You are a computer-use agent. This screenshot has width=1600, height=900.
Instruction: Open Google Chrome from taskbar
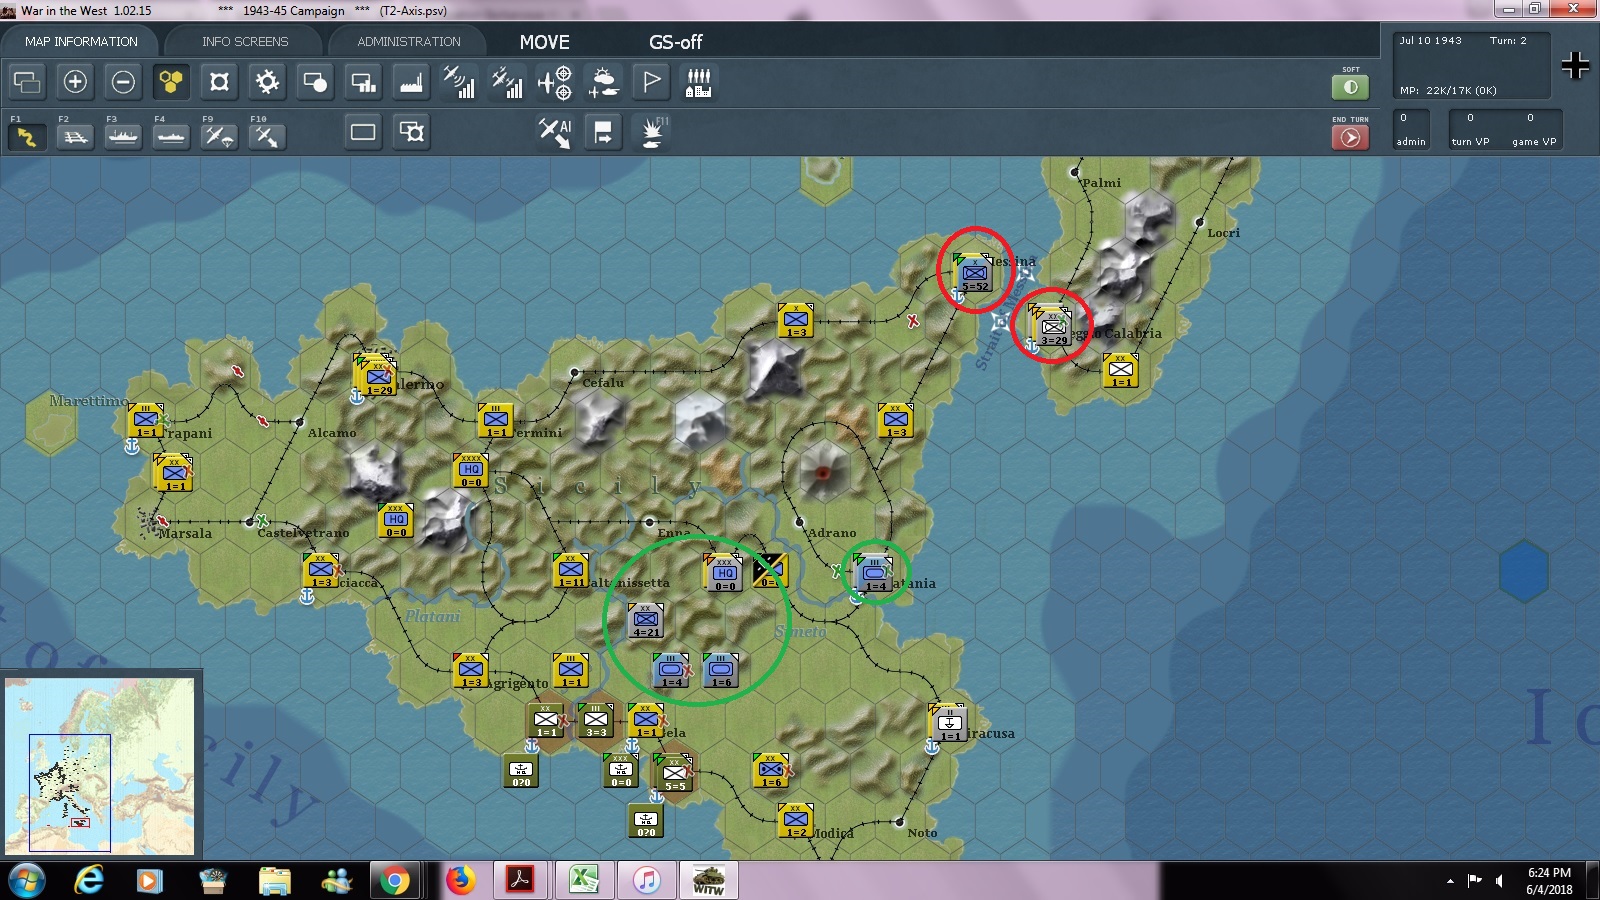coord(394,881)
